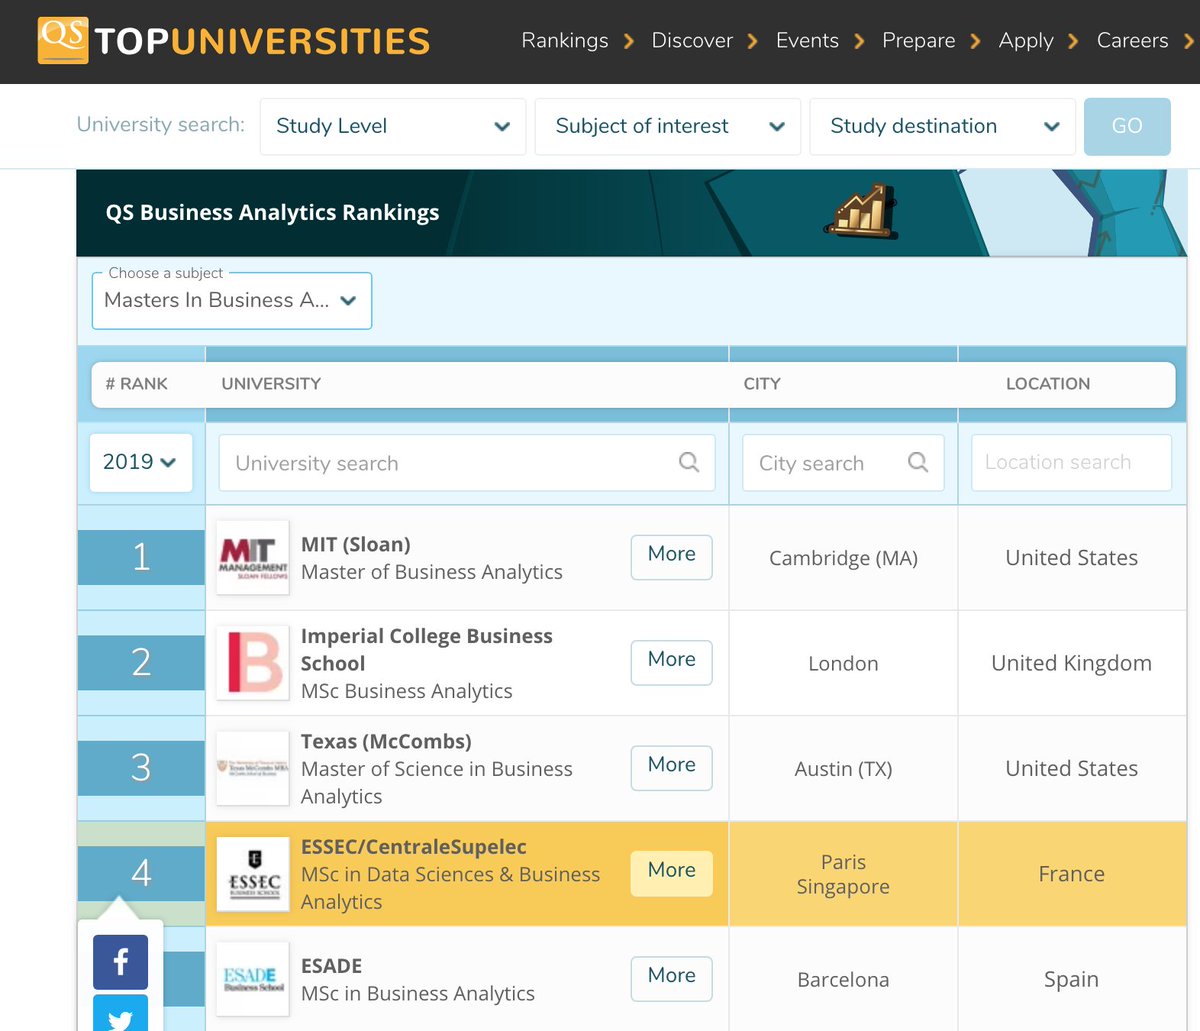The height and width of the screenshot is (1031, 1200).
Task: Open the Study destination dropdown
Action: [942, 126]
